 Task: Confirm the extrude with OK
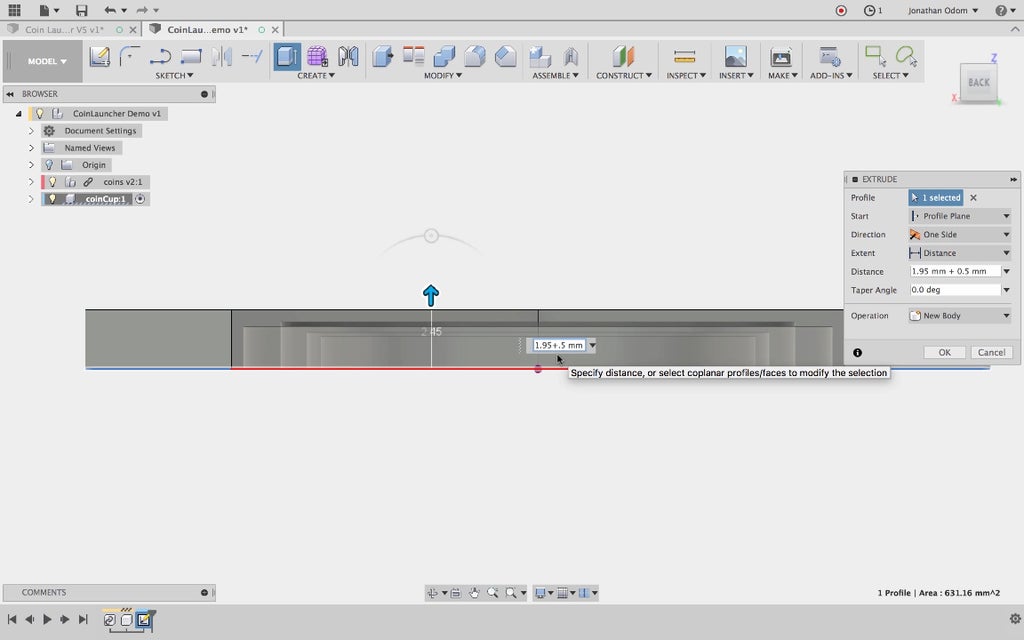point(944,353)
